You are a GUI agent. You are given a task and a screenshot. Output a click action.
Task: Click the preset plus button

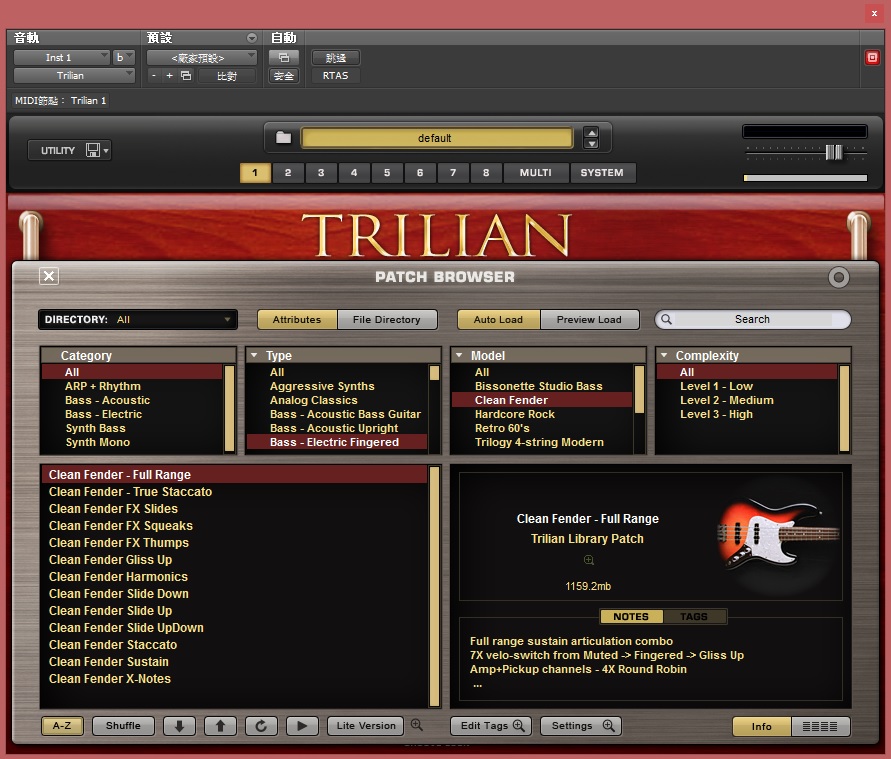(169, 76)
